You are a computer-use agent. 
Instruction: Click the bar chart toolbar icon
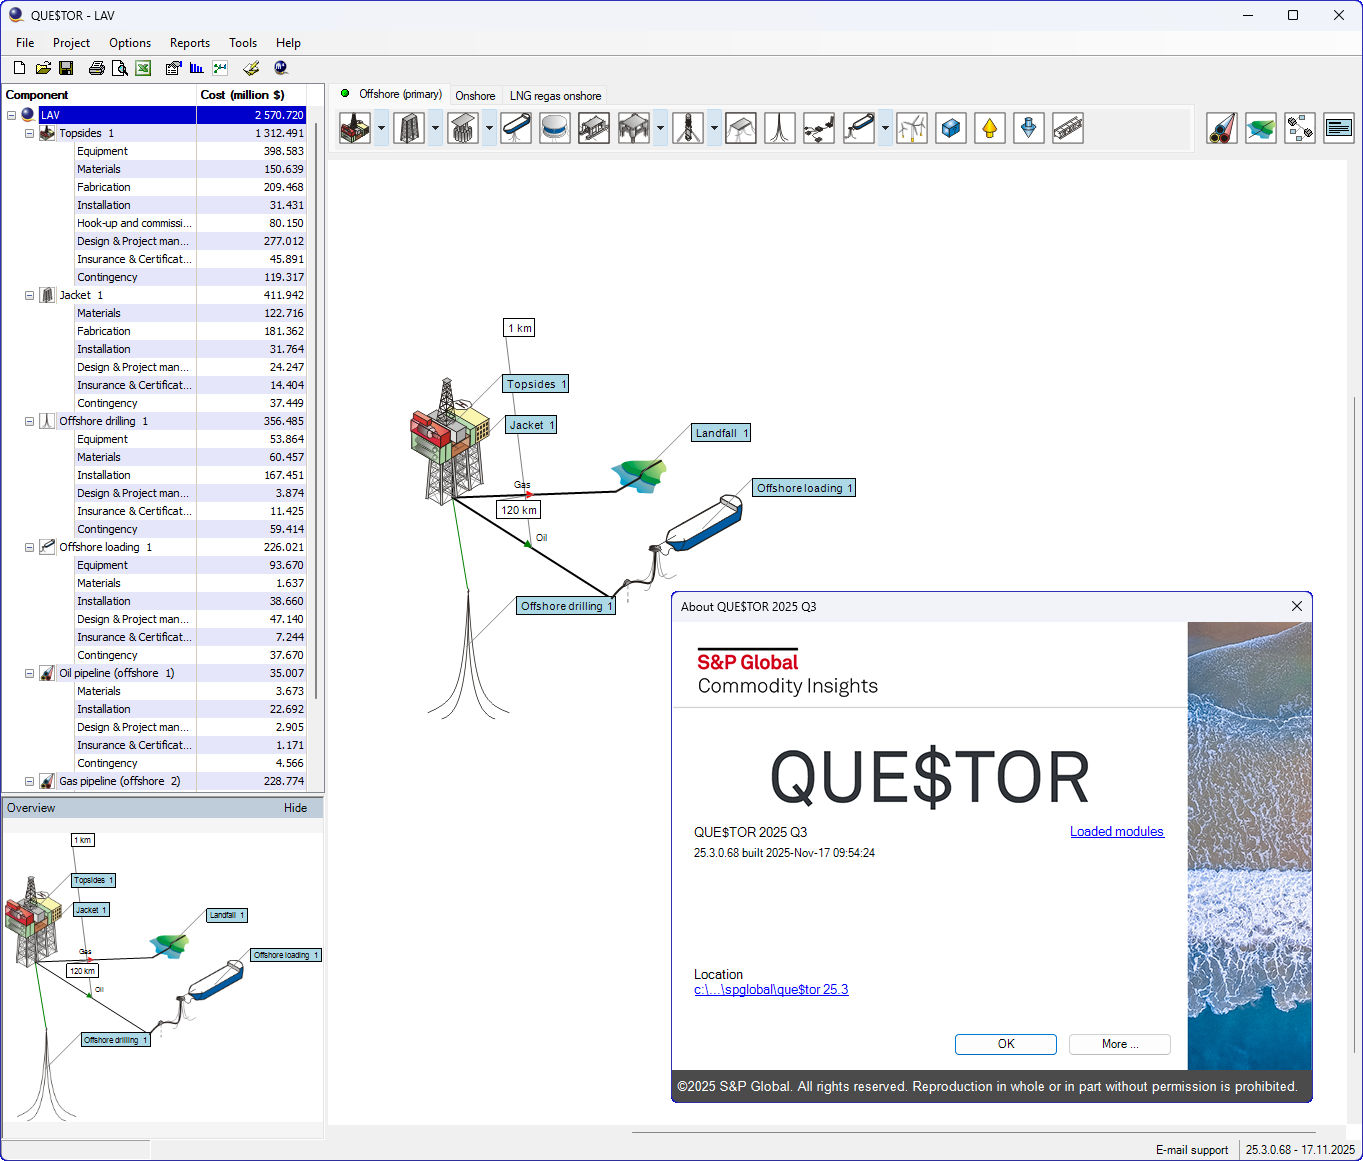pyautogui.click(x=197, y=68)
